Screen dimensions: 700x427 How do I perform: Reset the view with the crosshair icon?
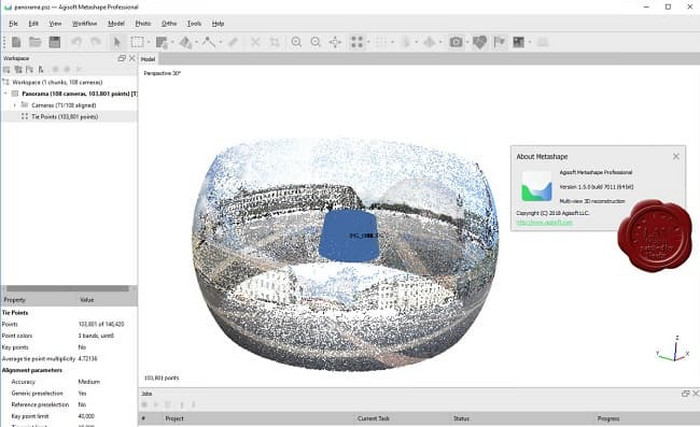click(335, 42)
